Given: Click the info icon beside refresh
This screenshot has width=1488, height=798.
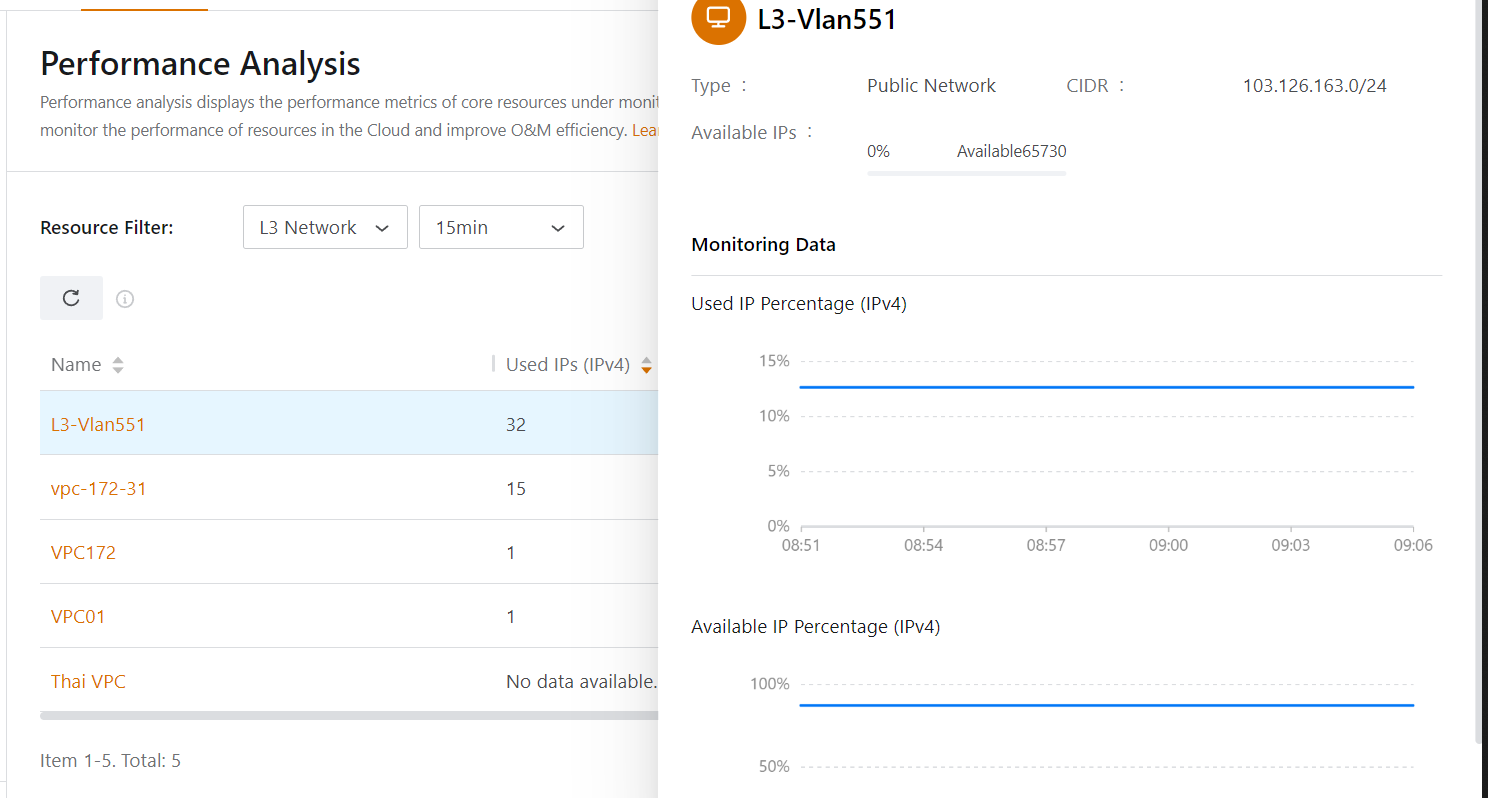Looking at the screenshot, I should 125,299.
